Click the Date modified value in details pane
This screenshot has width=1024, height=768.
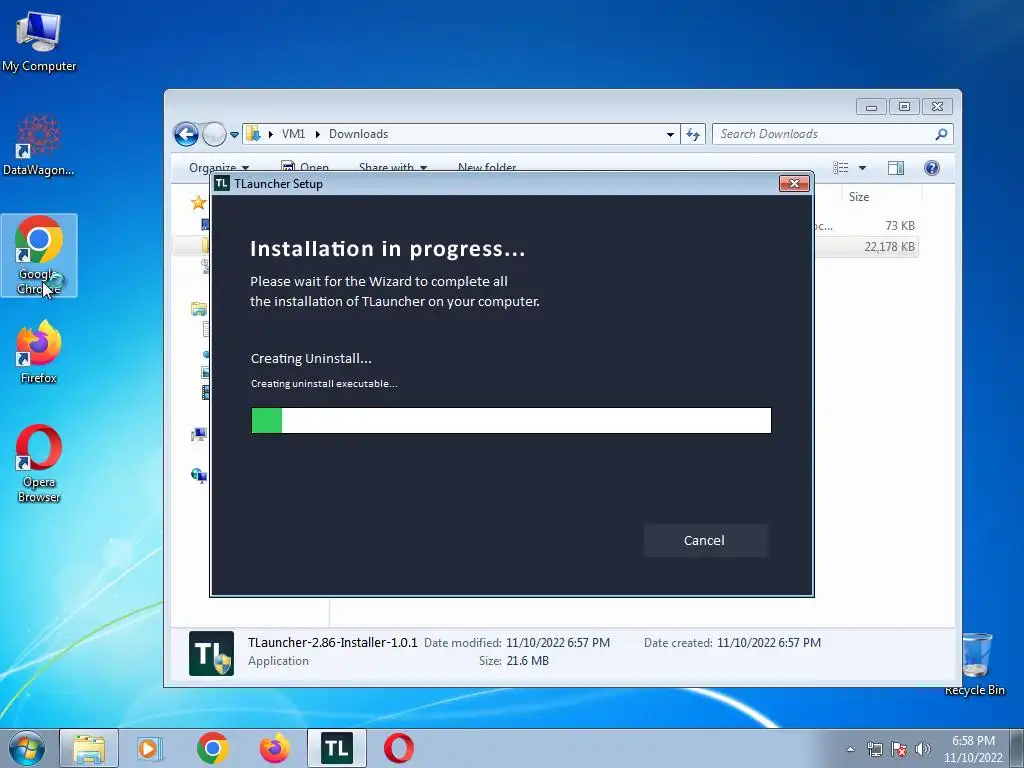click(558, 643)
